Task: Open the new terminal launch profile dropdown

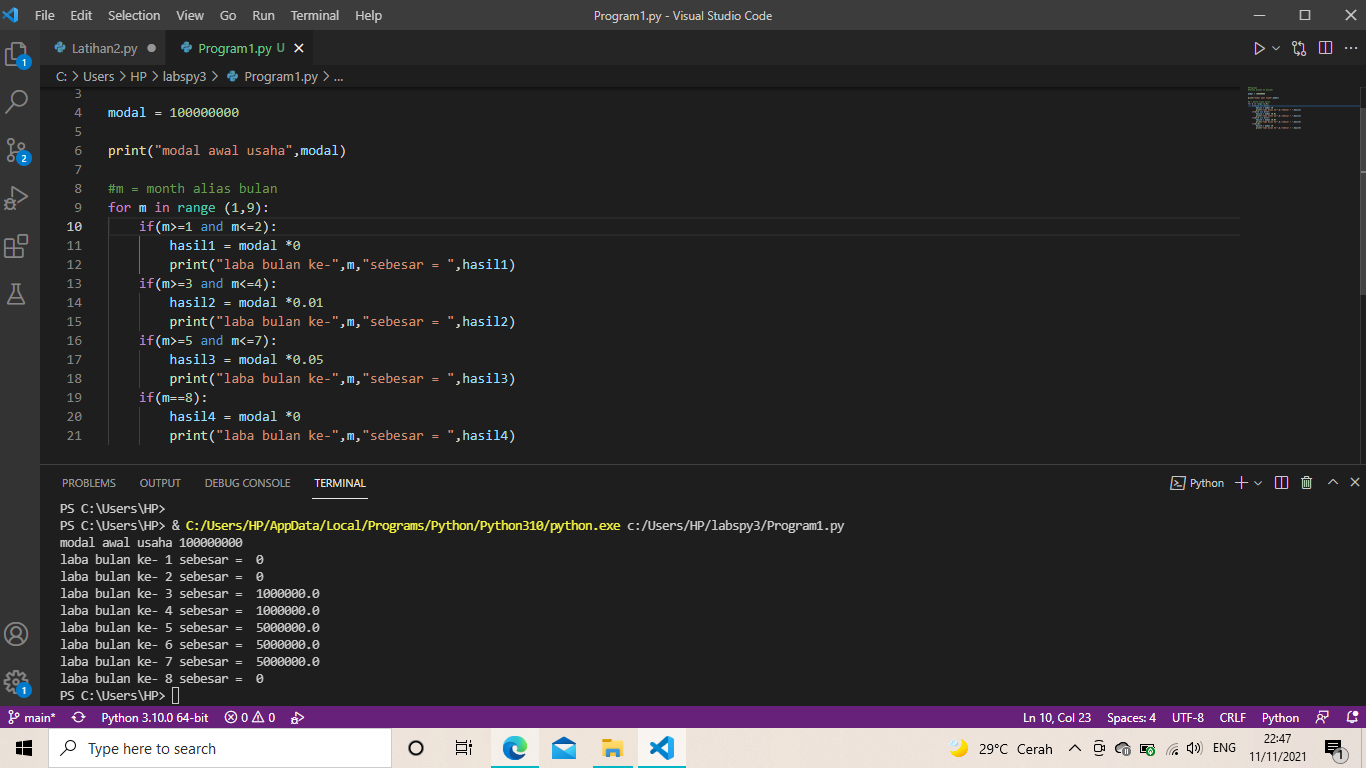Action: click(1258, 483)
